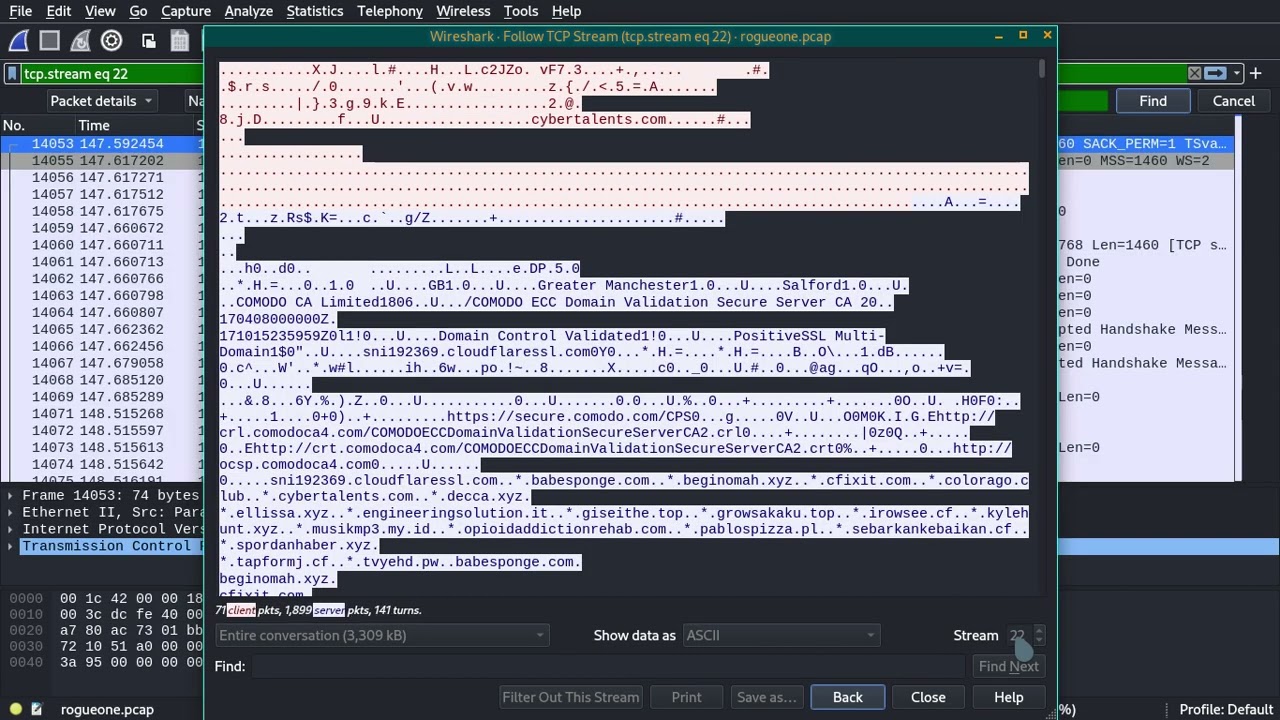Select packet 14071 row
The image size is (1280, 720).
click(x=102, y=414)
